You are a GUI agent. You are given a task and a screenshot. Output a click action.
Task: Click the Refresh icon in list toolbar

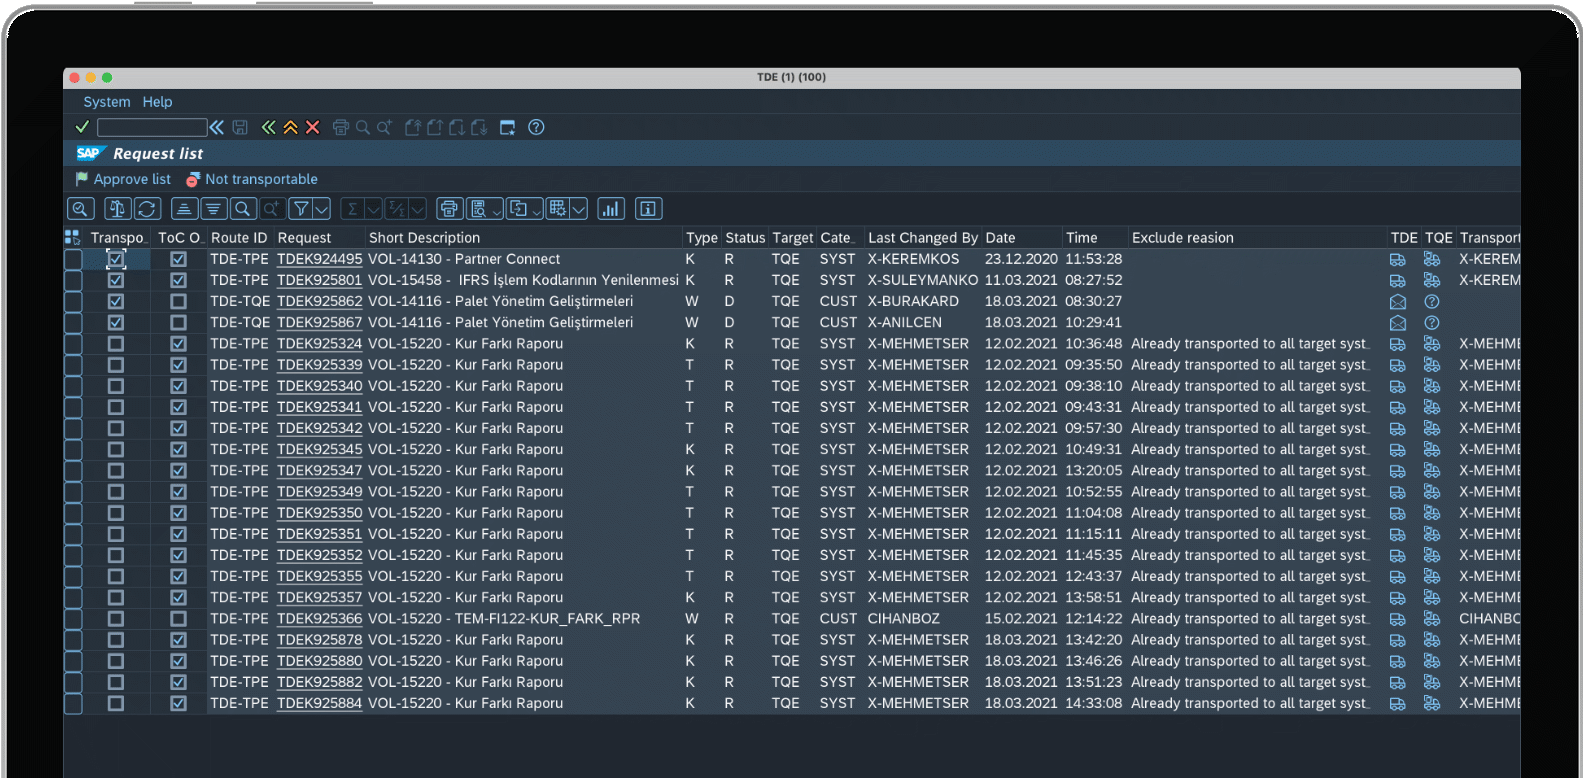tap(147, 208)
